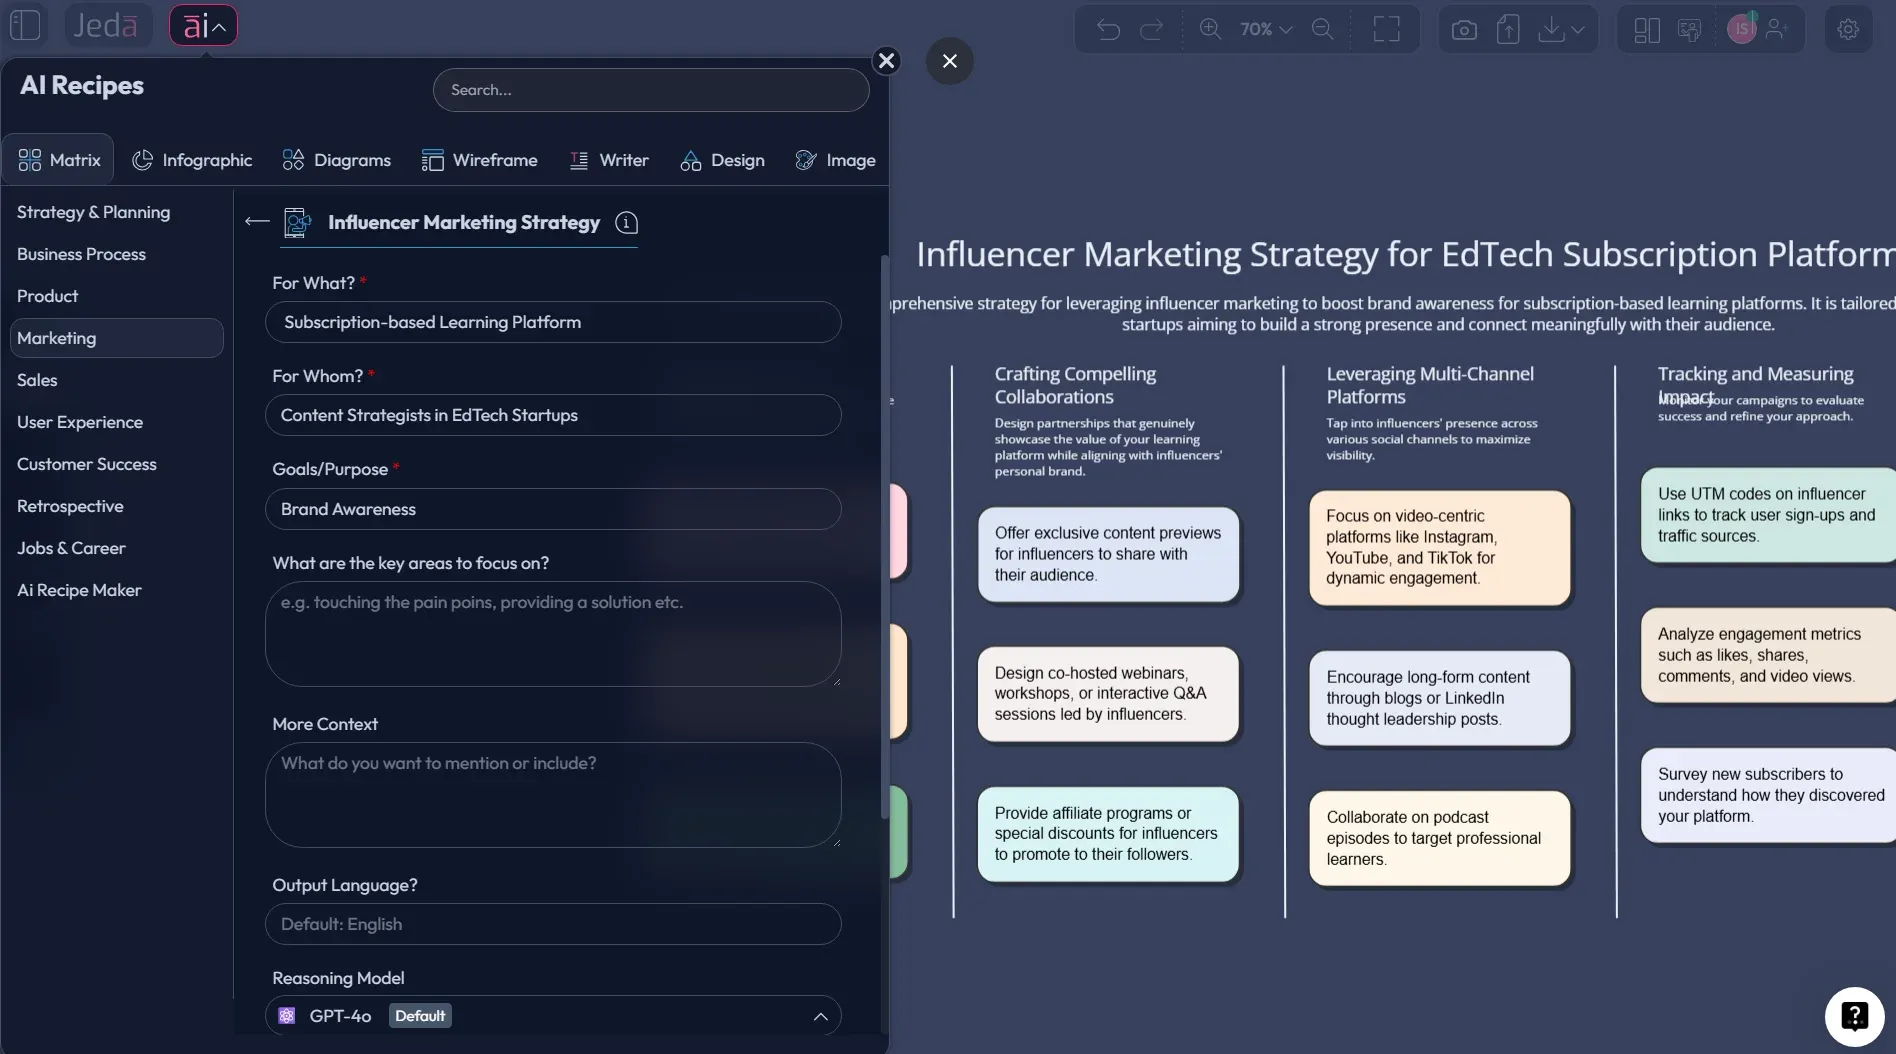This screenshot has width=1896, height=1054.
Task: Click inside the More Context text field
Action: point(553,796)
